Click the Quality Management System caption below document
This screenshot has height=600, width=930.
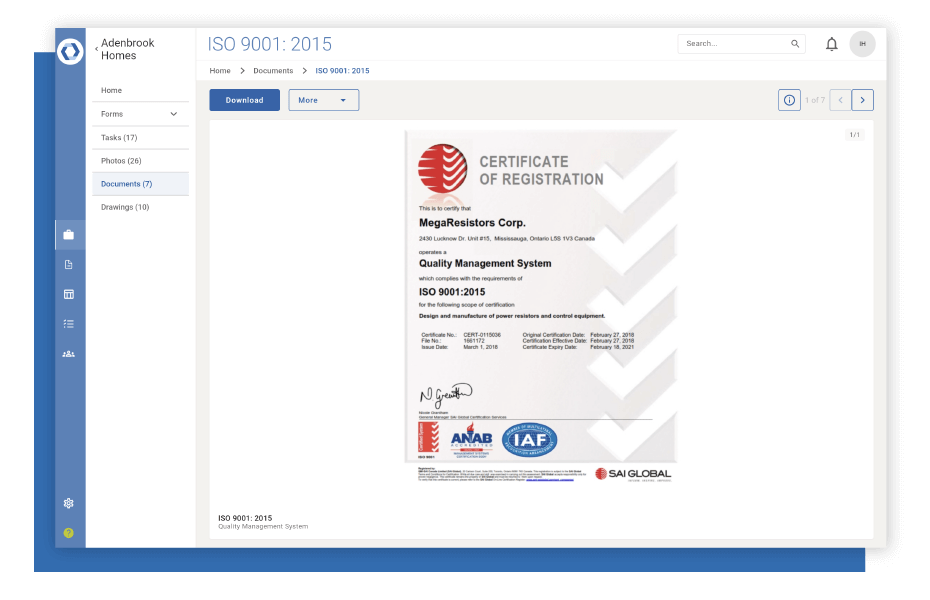pyautogui.click(x=263, y=526)
